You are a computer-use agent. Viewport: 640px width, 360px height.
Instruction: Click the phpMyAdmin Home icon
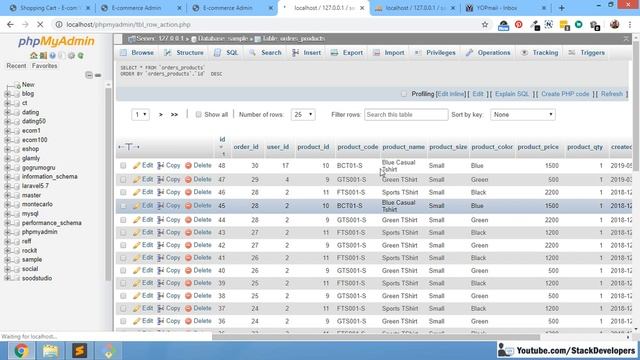coord(33,56)
